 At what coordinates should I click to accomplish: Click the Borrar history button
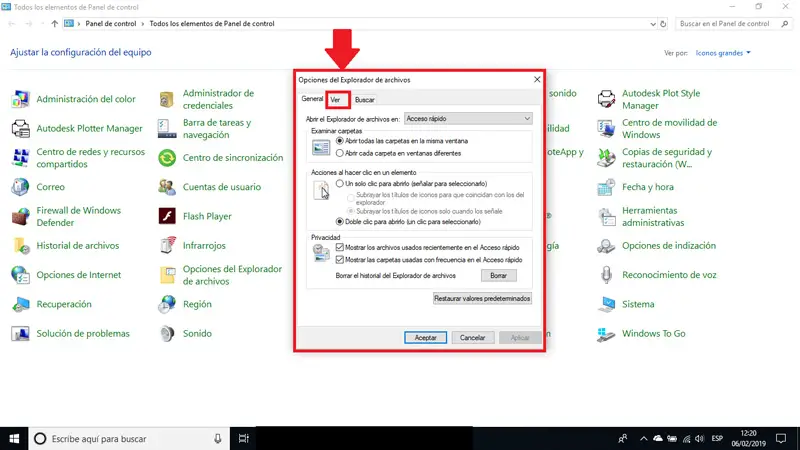tap(498, 276)
